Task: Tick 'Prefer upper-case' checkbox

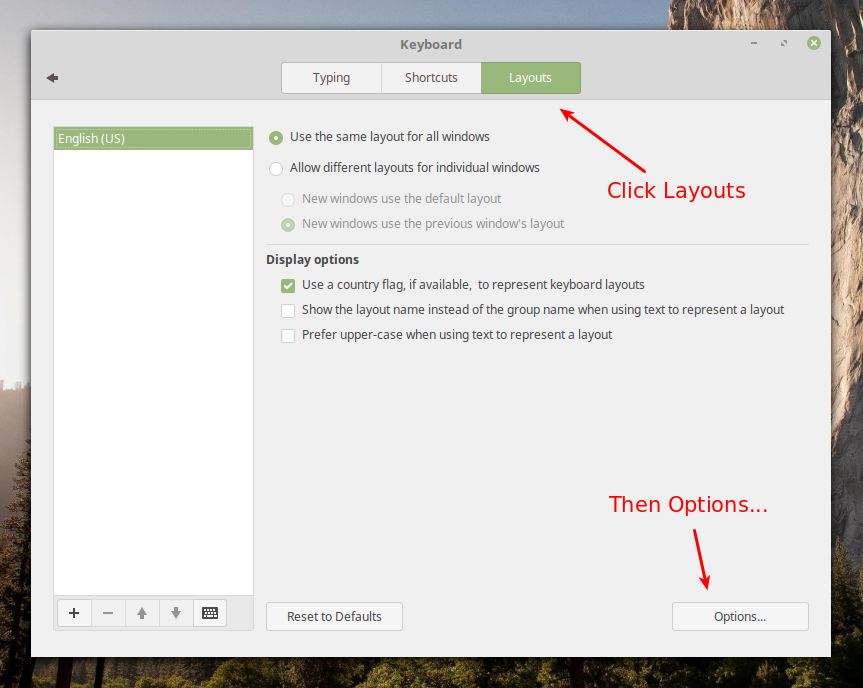Action: [x=288, y=336]
